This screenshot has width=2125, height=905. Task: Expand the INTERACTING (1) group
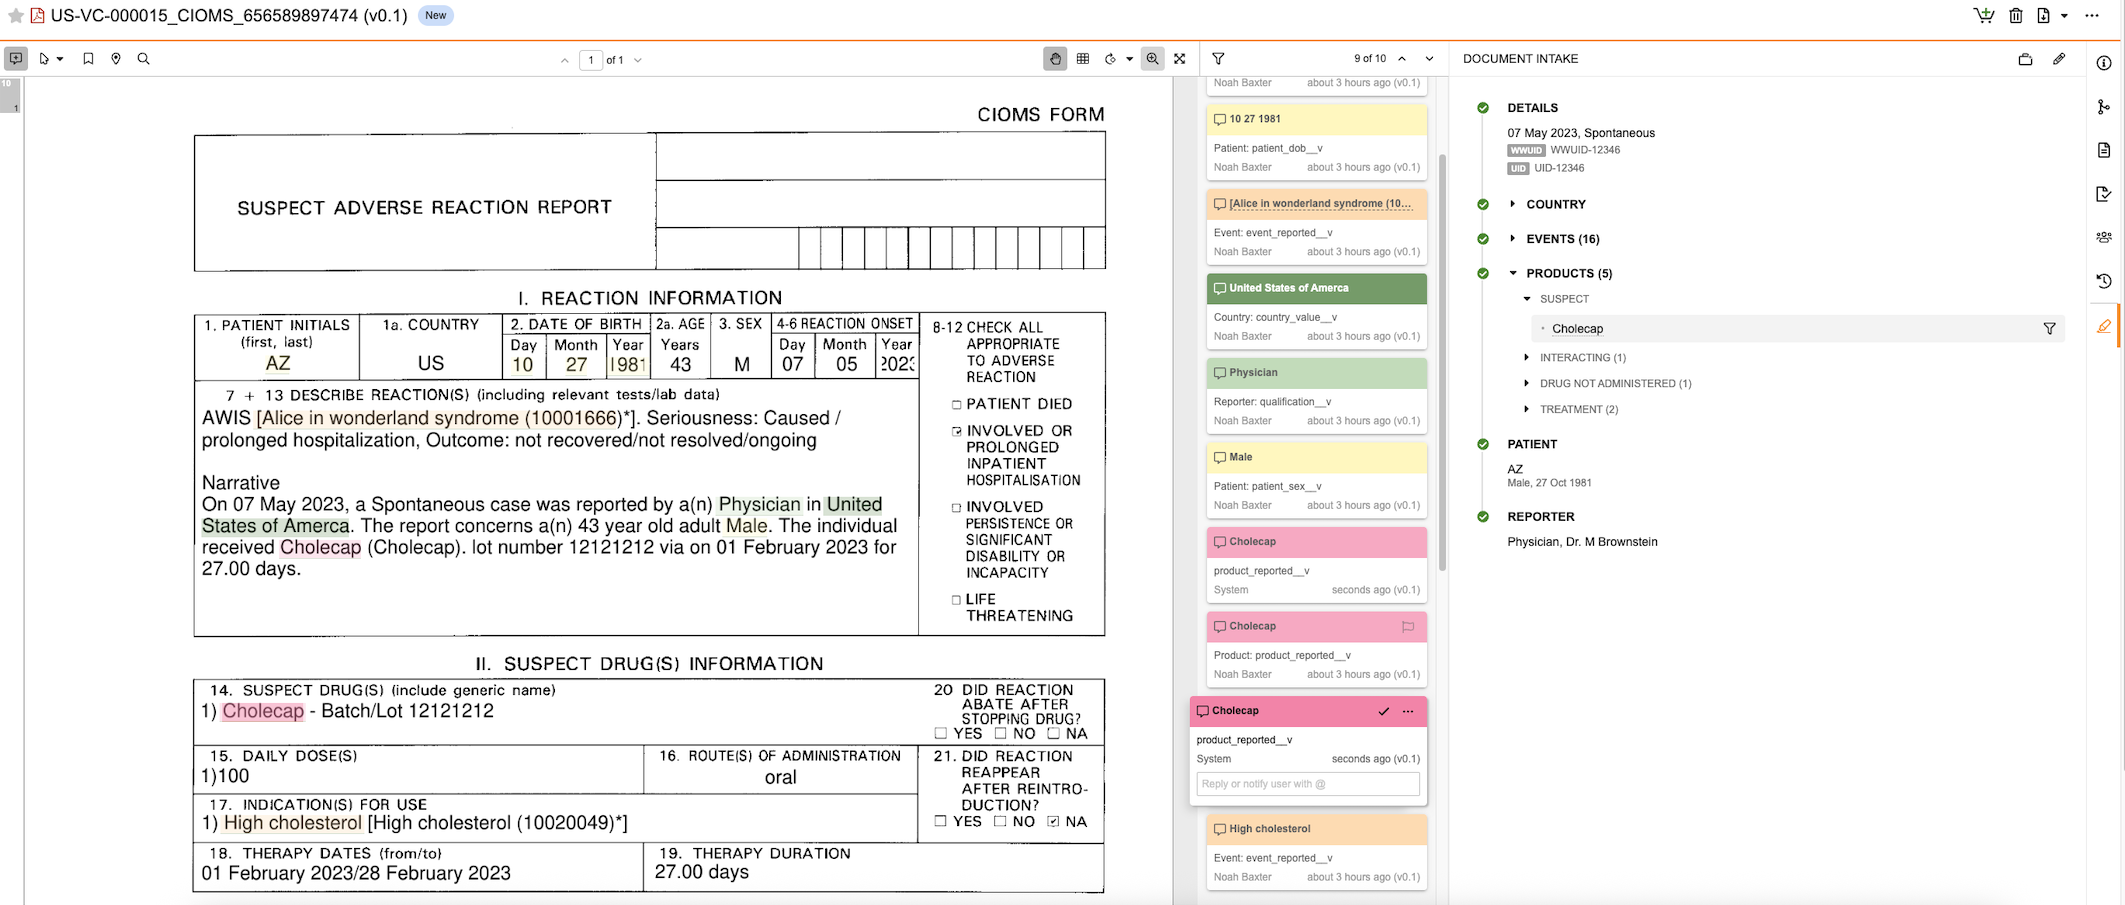1527,357
